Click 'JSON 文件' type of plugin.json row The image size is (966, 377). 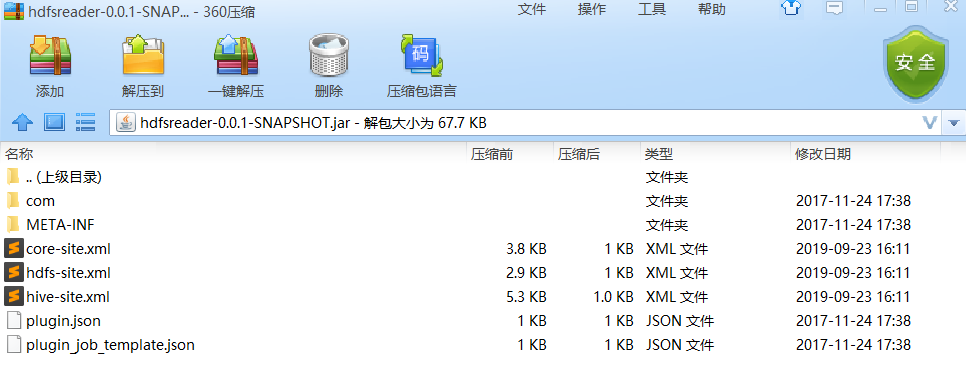tap(680, 321)
